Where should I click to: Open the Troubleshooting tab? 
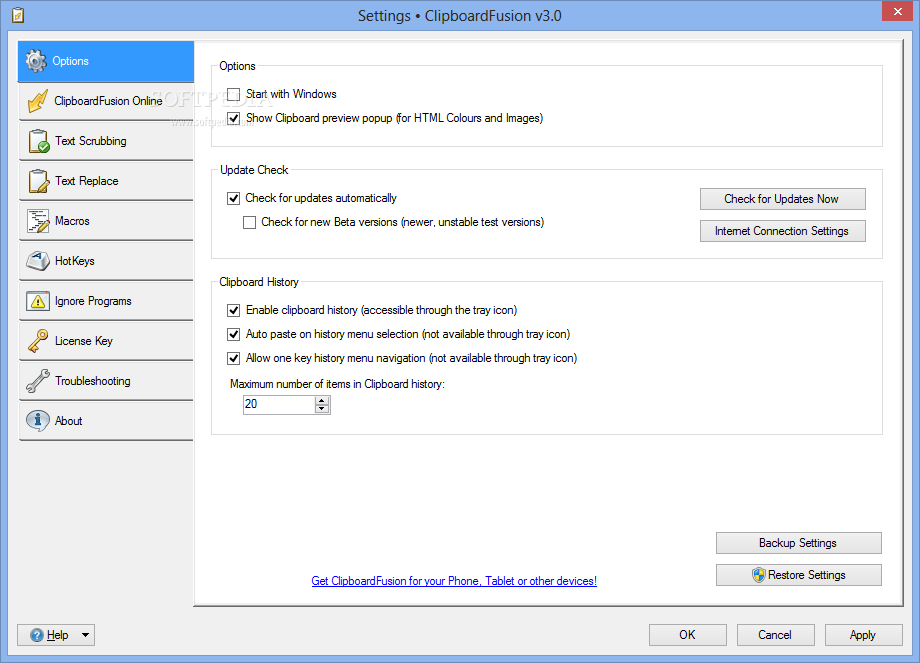click(x=106, y=381)
